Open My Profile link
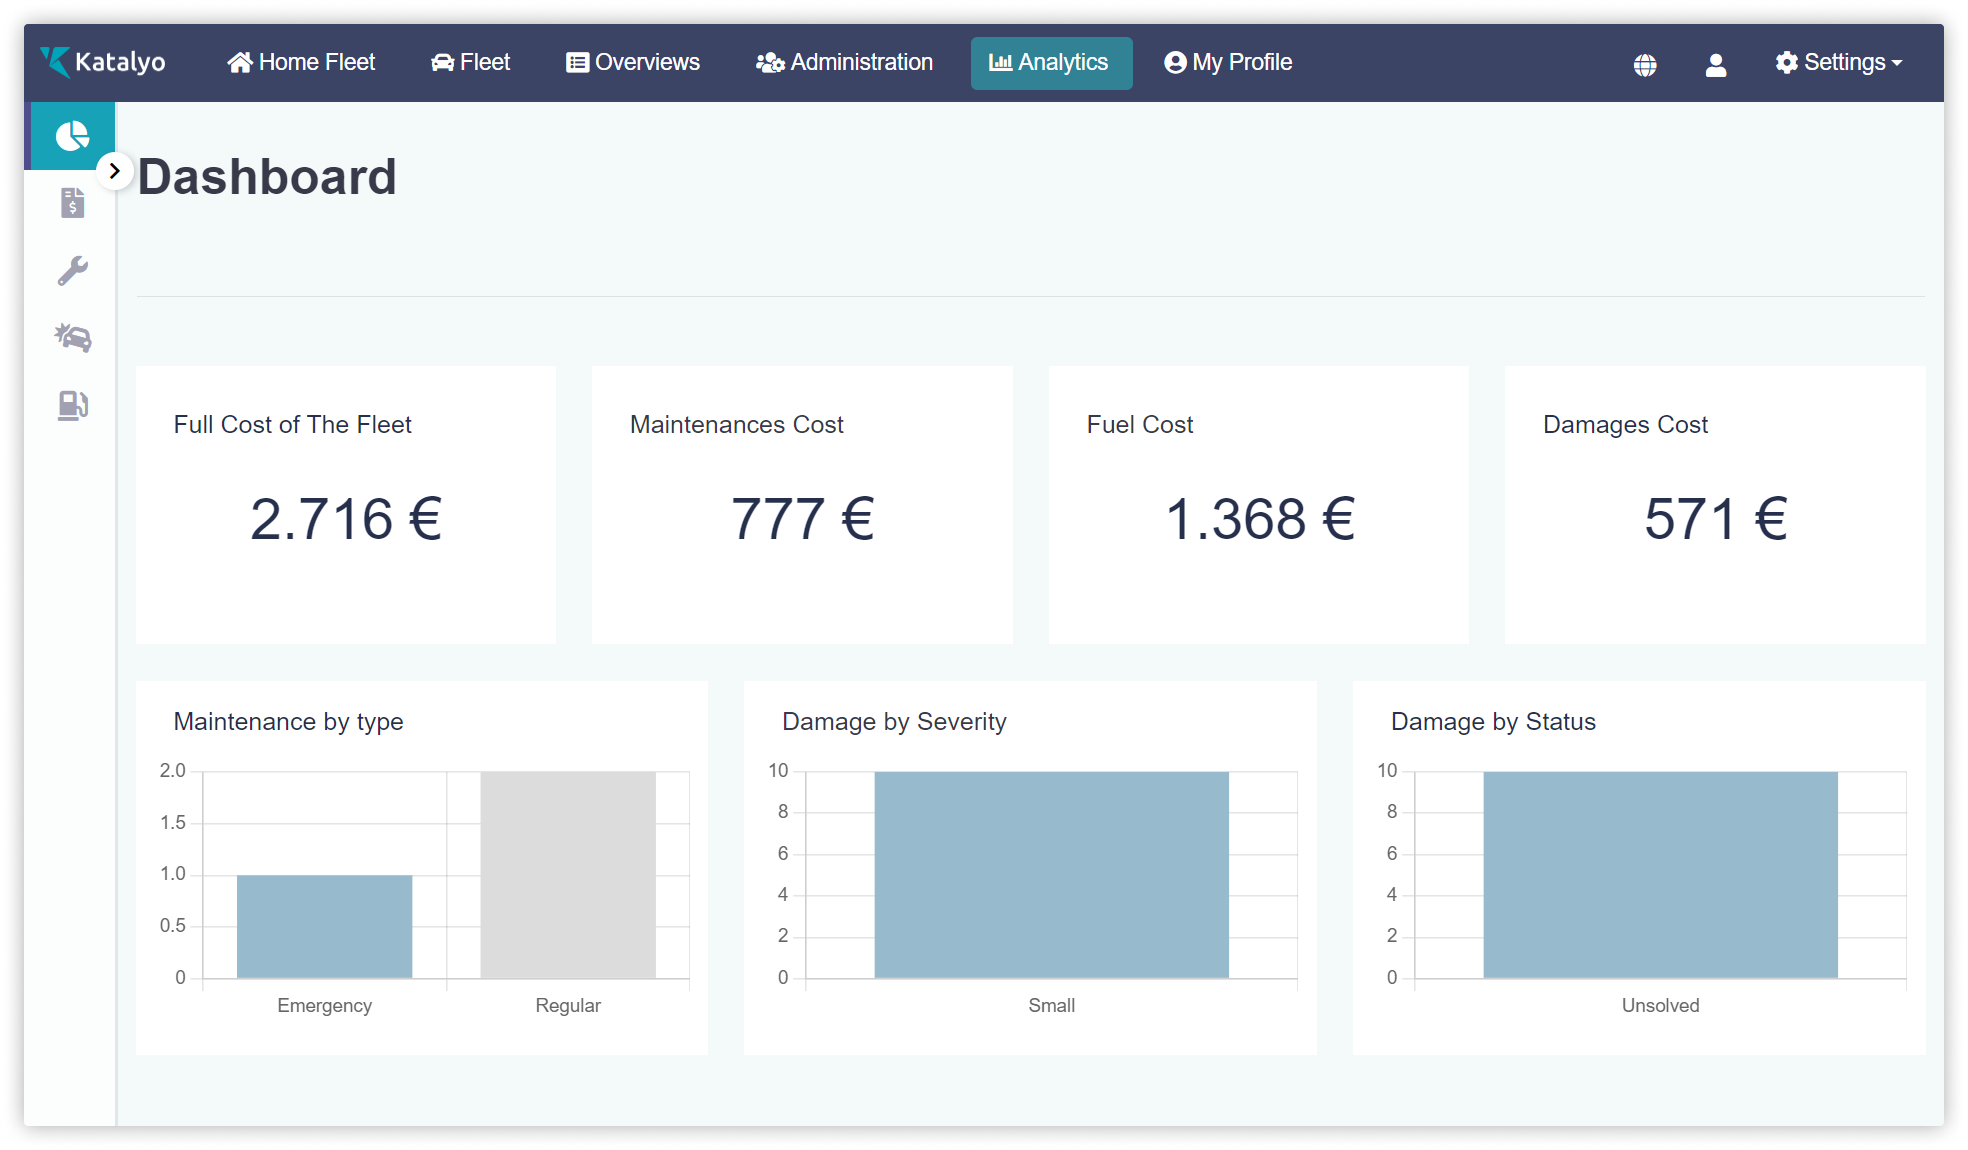The width and height of the screenshot is (1968, 1150). pos(1228,62)
